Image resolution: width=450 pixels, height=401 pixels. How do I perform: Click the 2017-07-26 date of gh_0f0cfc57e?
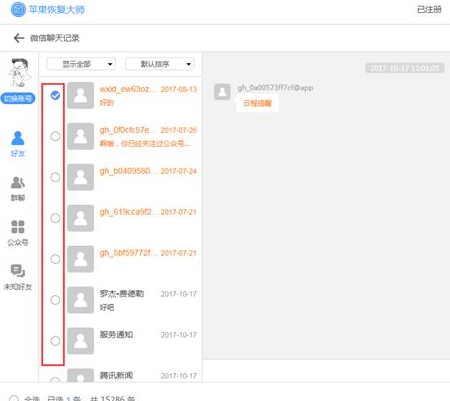(179, 130)
